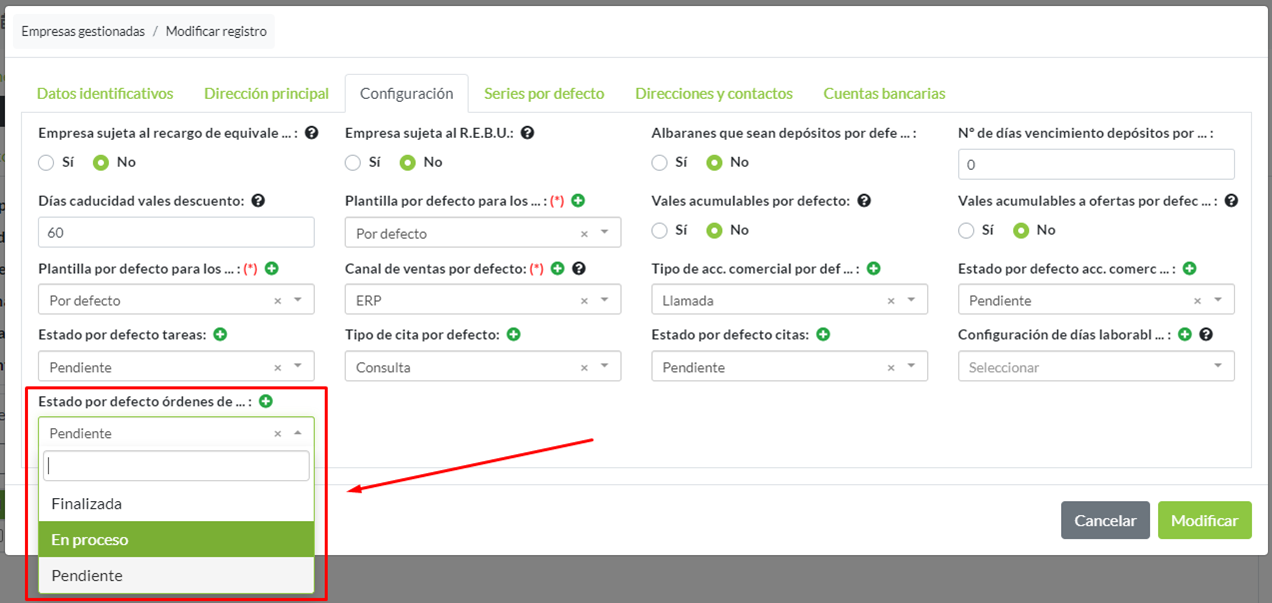Viewport: 1272px width, 603px height.
Task: Click green plus beside Tipo de cita por defecto
Action: (x=513, y=335)
